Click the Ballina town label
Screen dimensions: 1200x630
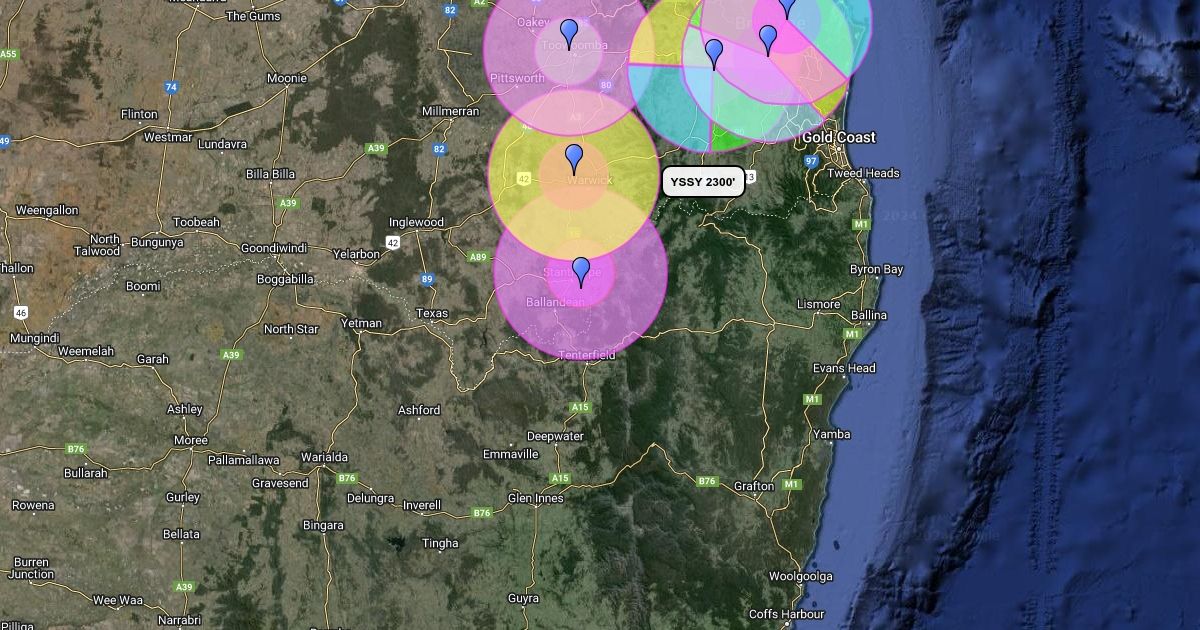[869, 315]
